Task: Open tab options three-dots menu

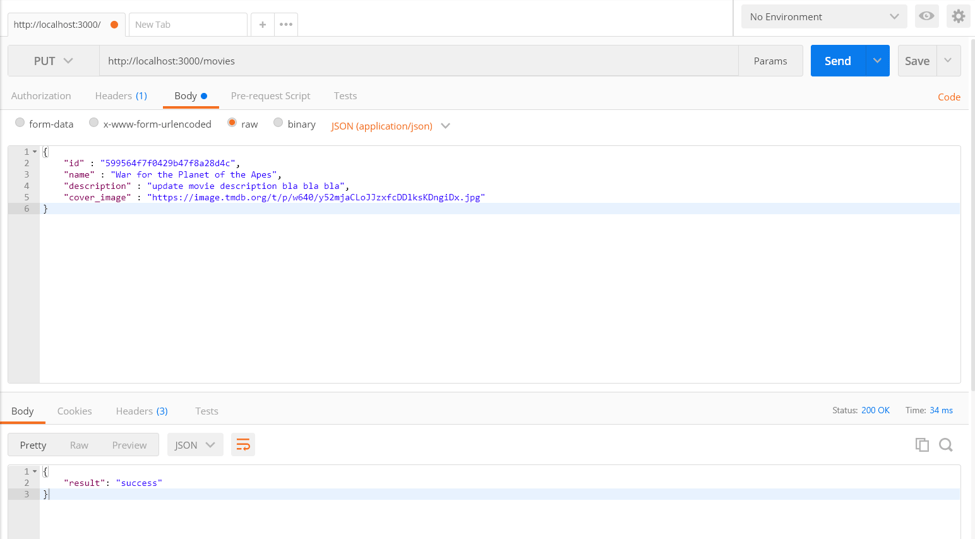Action: (286, 24)
